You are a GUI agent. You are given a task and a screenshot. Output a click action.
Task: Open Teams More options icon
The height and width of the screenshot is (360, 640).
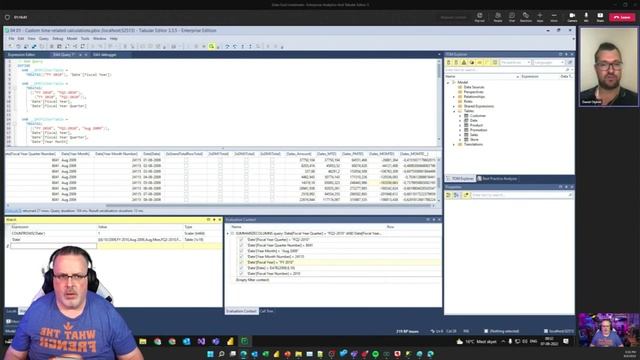click(x=554, y=17)
